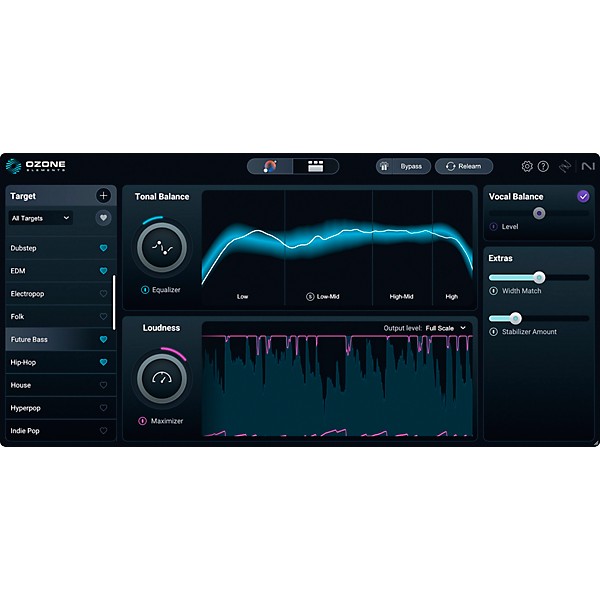
Task: Select the EDM target
Action: pyautogui.click(x=60, y=271)
